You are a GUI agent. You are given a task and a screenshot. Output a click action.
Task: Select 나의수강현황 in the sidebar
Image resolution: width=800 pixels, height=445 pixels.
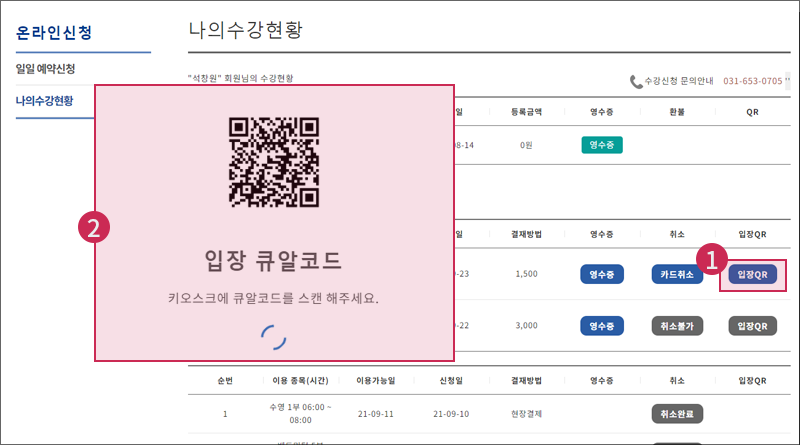(x=44, y=101)
